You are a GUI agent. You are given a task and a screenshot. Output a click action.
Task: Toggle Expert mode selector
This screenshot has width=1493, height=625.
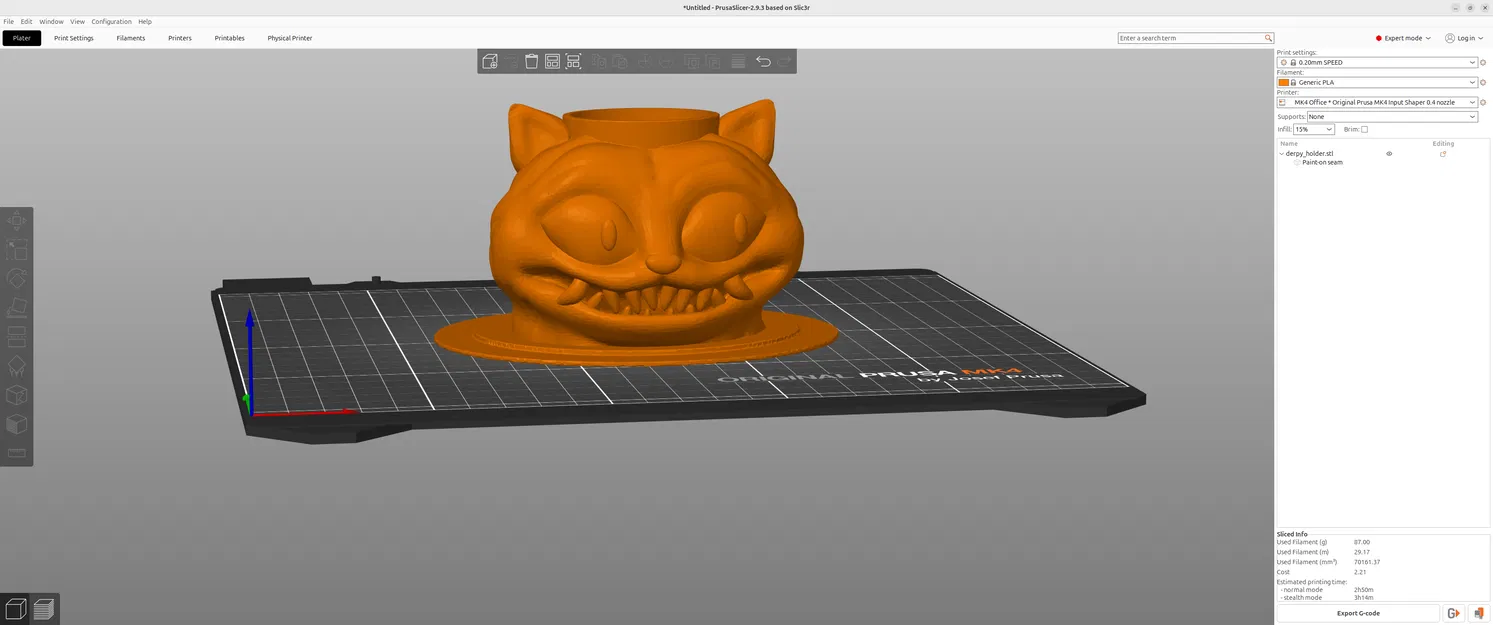coord(1404,38)
